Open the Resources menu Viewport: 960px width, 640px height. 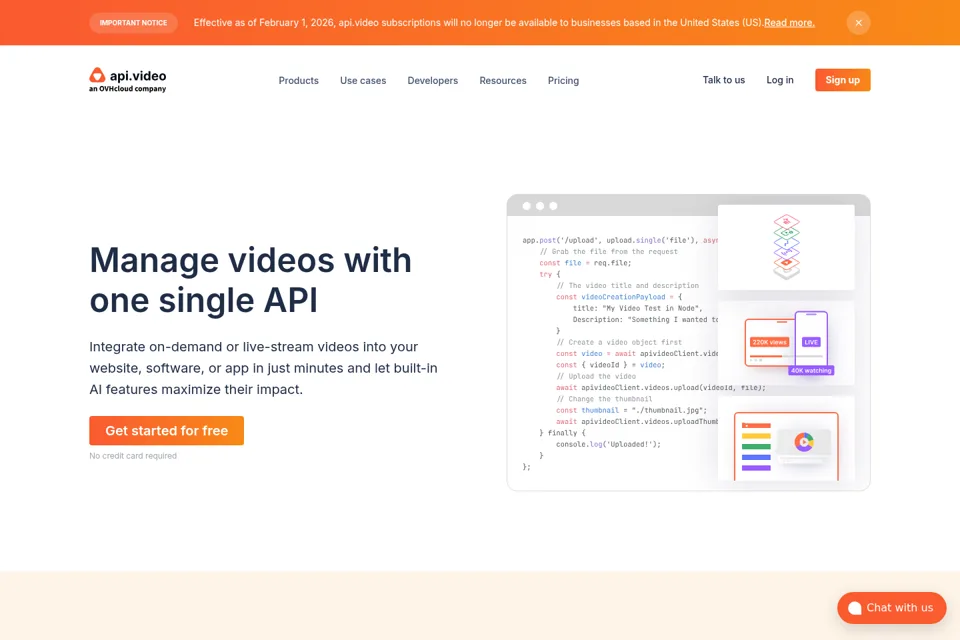pos(503,80)
